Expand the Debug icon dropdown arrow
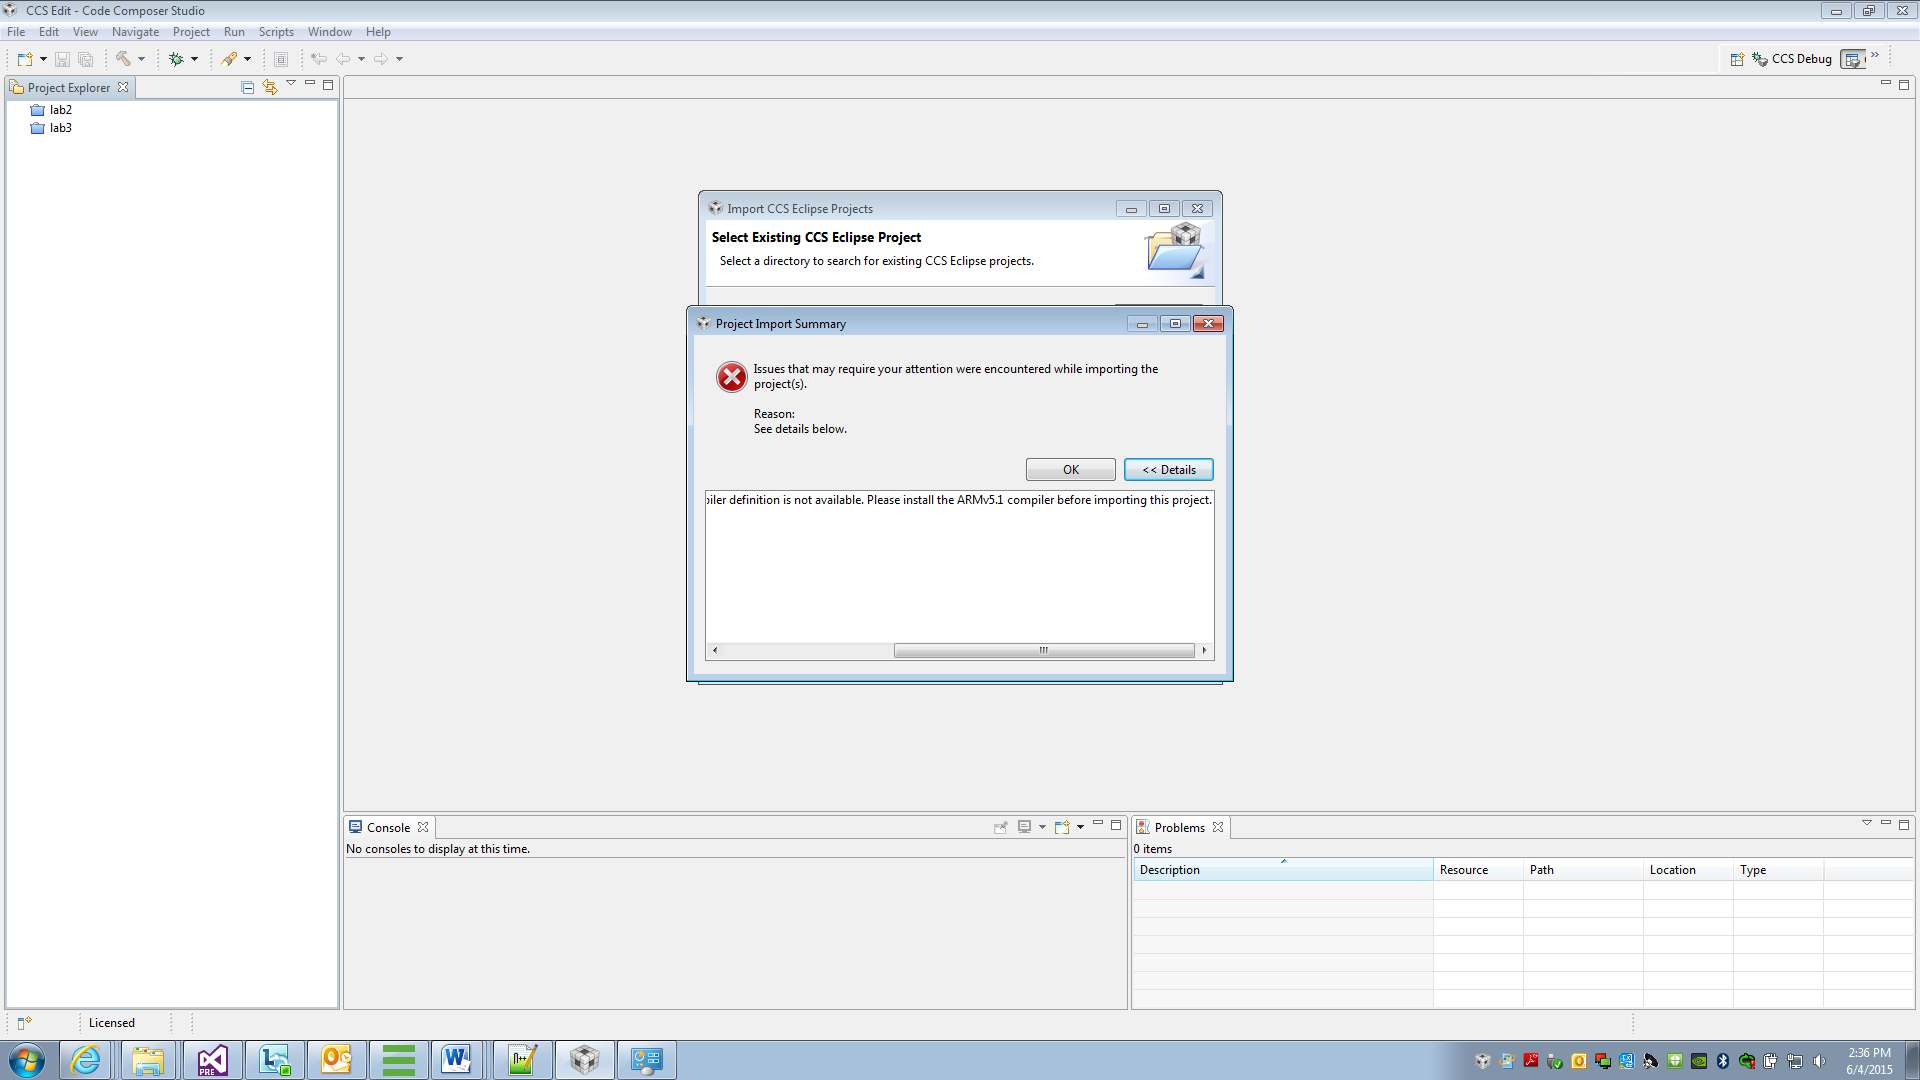 tap(194, 59)
